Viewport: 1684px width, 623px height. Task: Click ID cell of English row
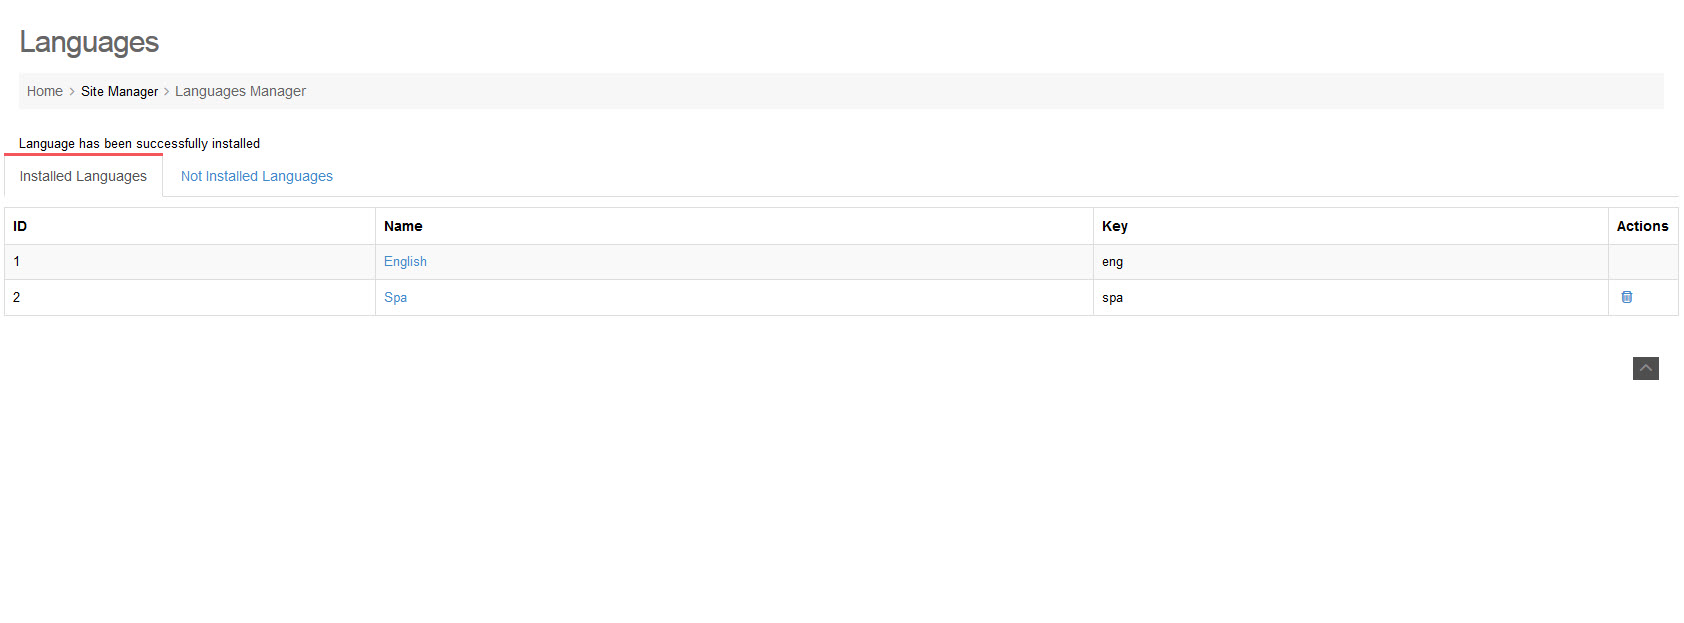[17, 262]
